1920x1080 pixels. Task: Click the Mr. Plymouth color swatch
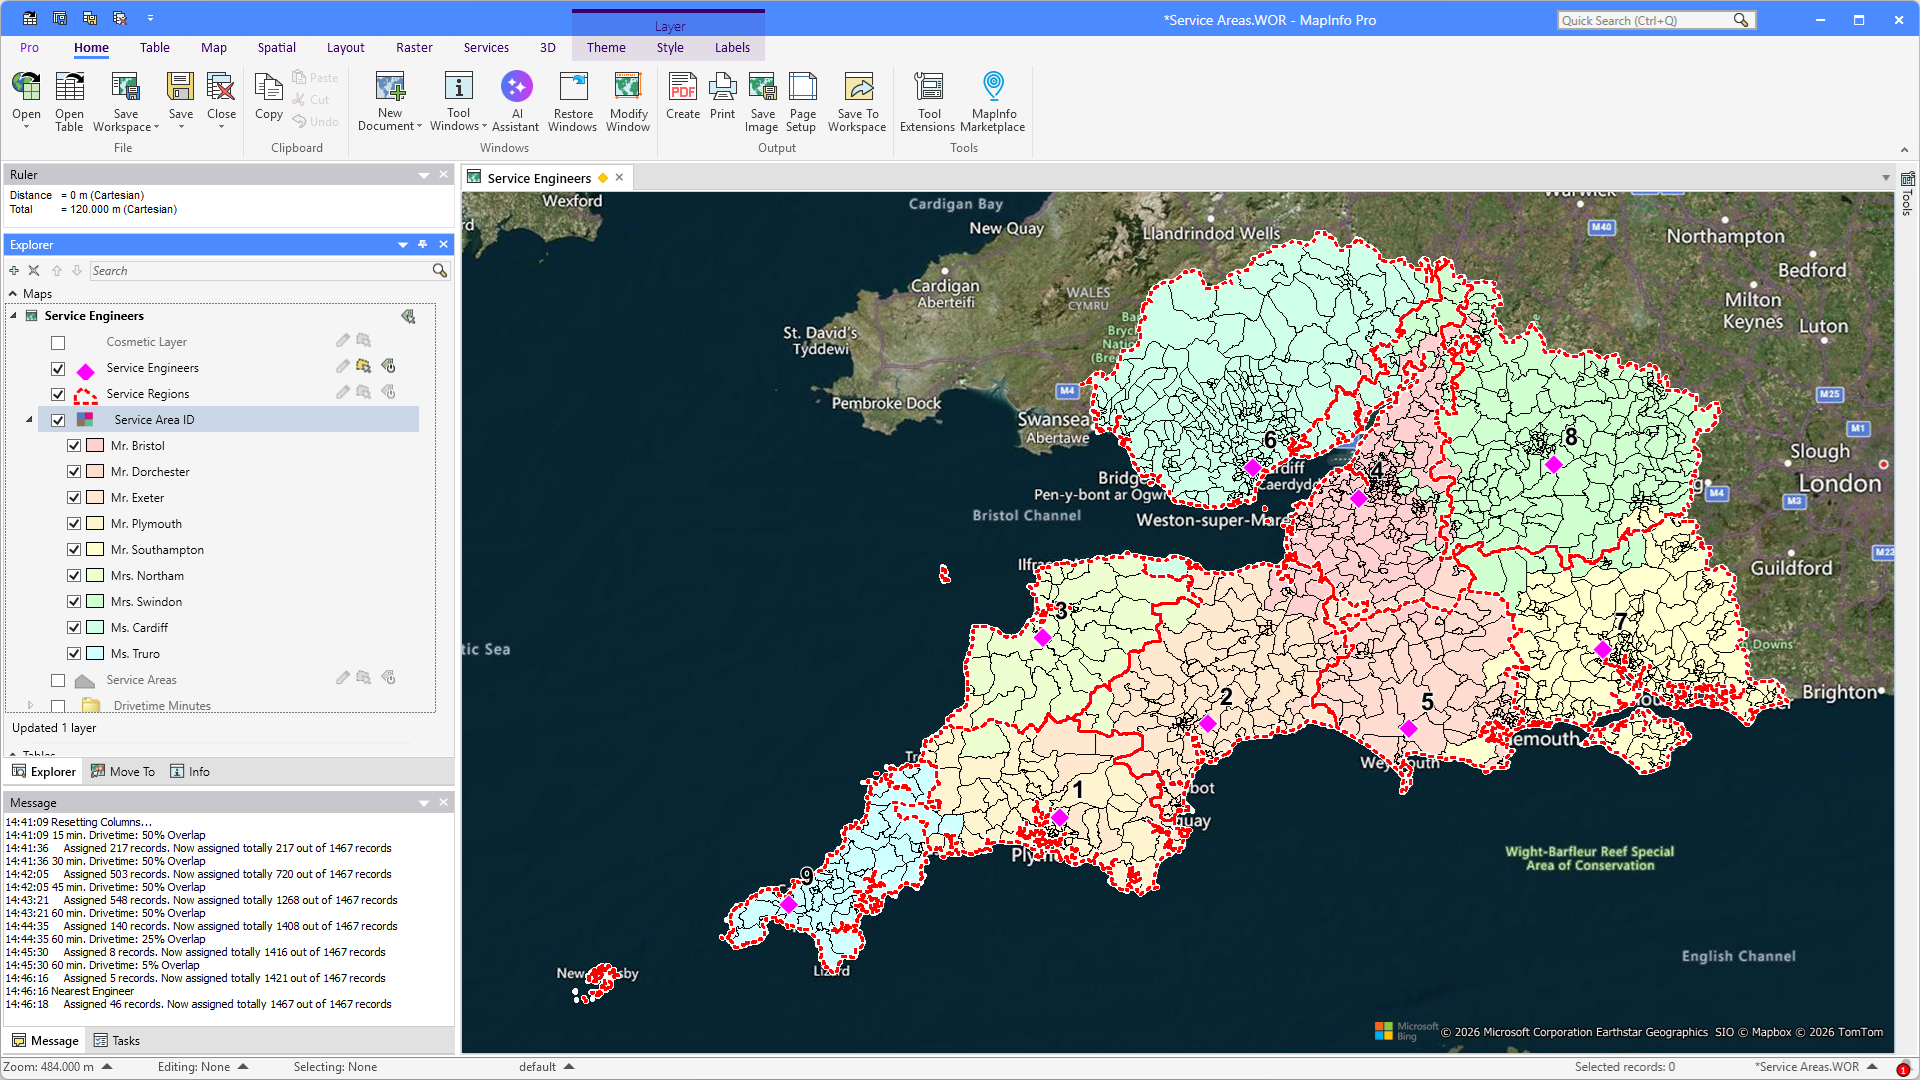point(95,524)
